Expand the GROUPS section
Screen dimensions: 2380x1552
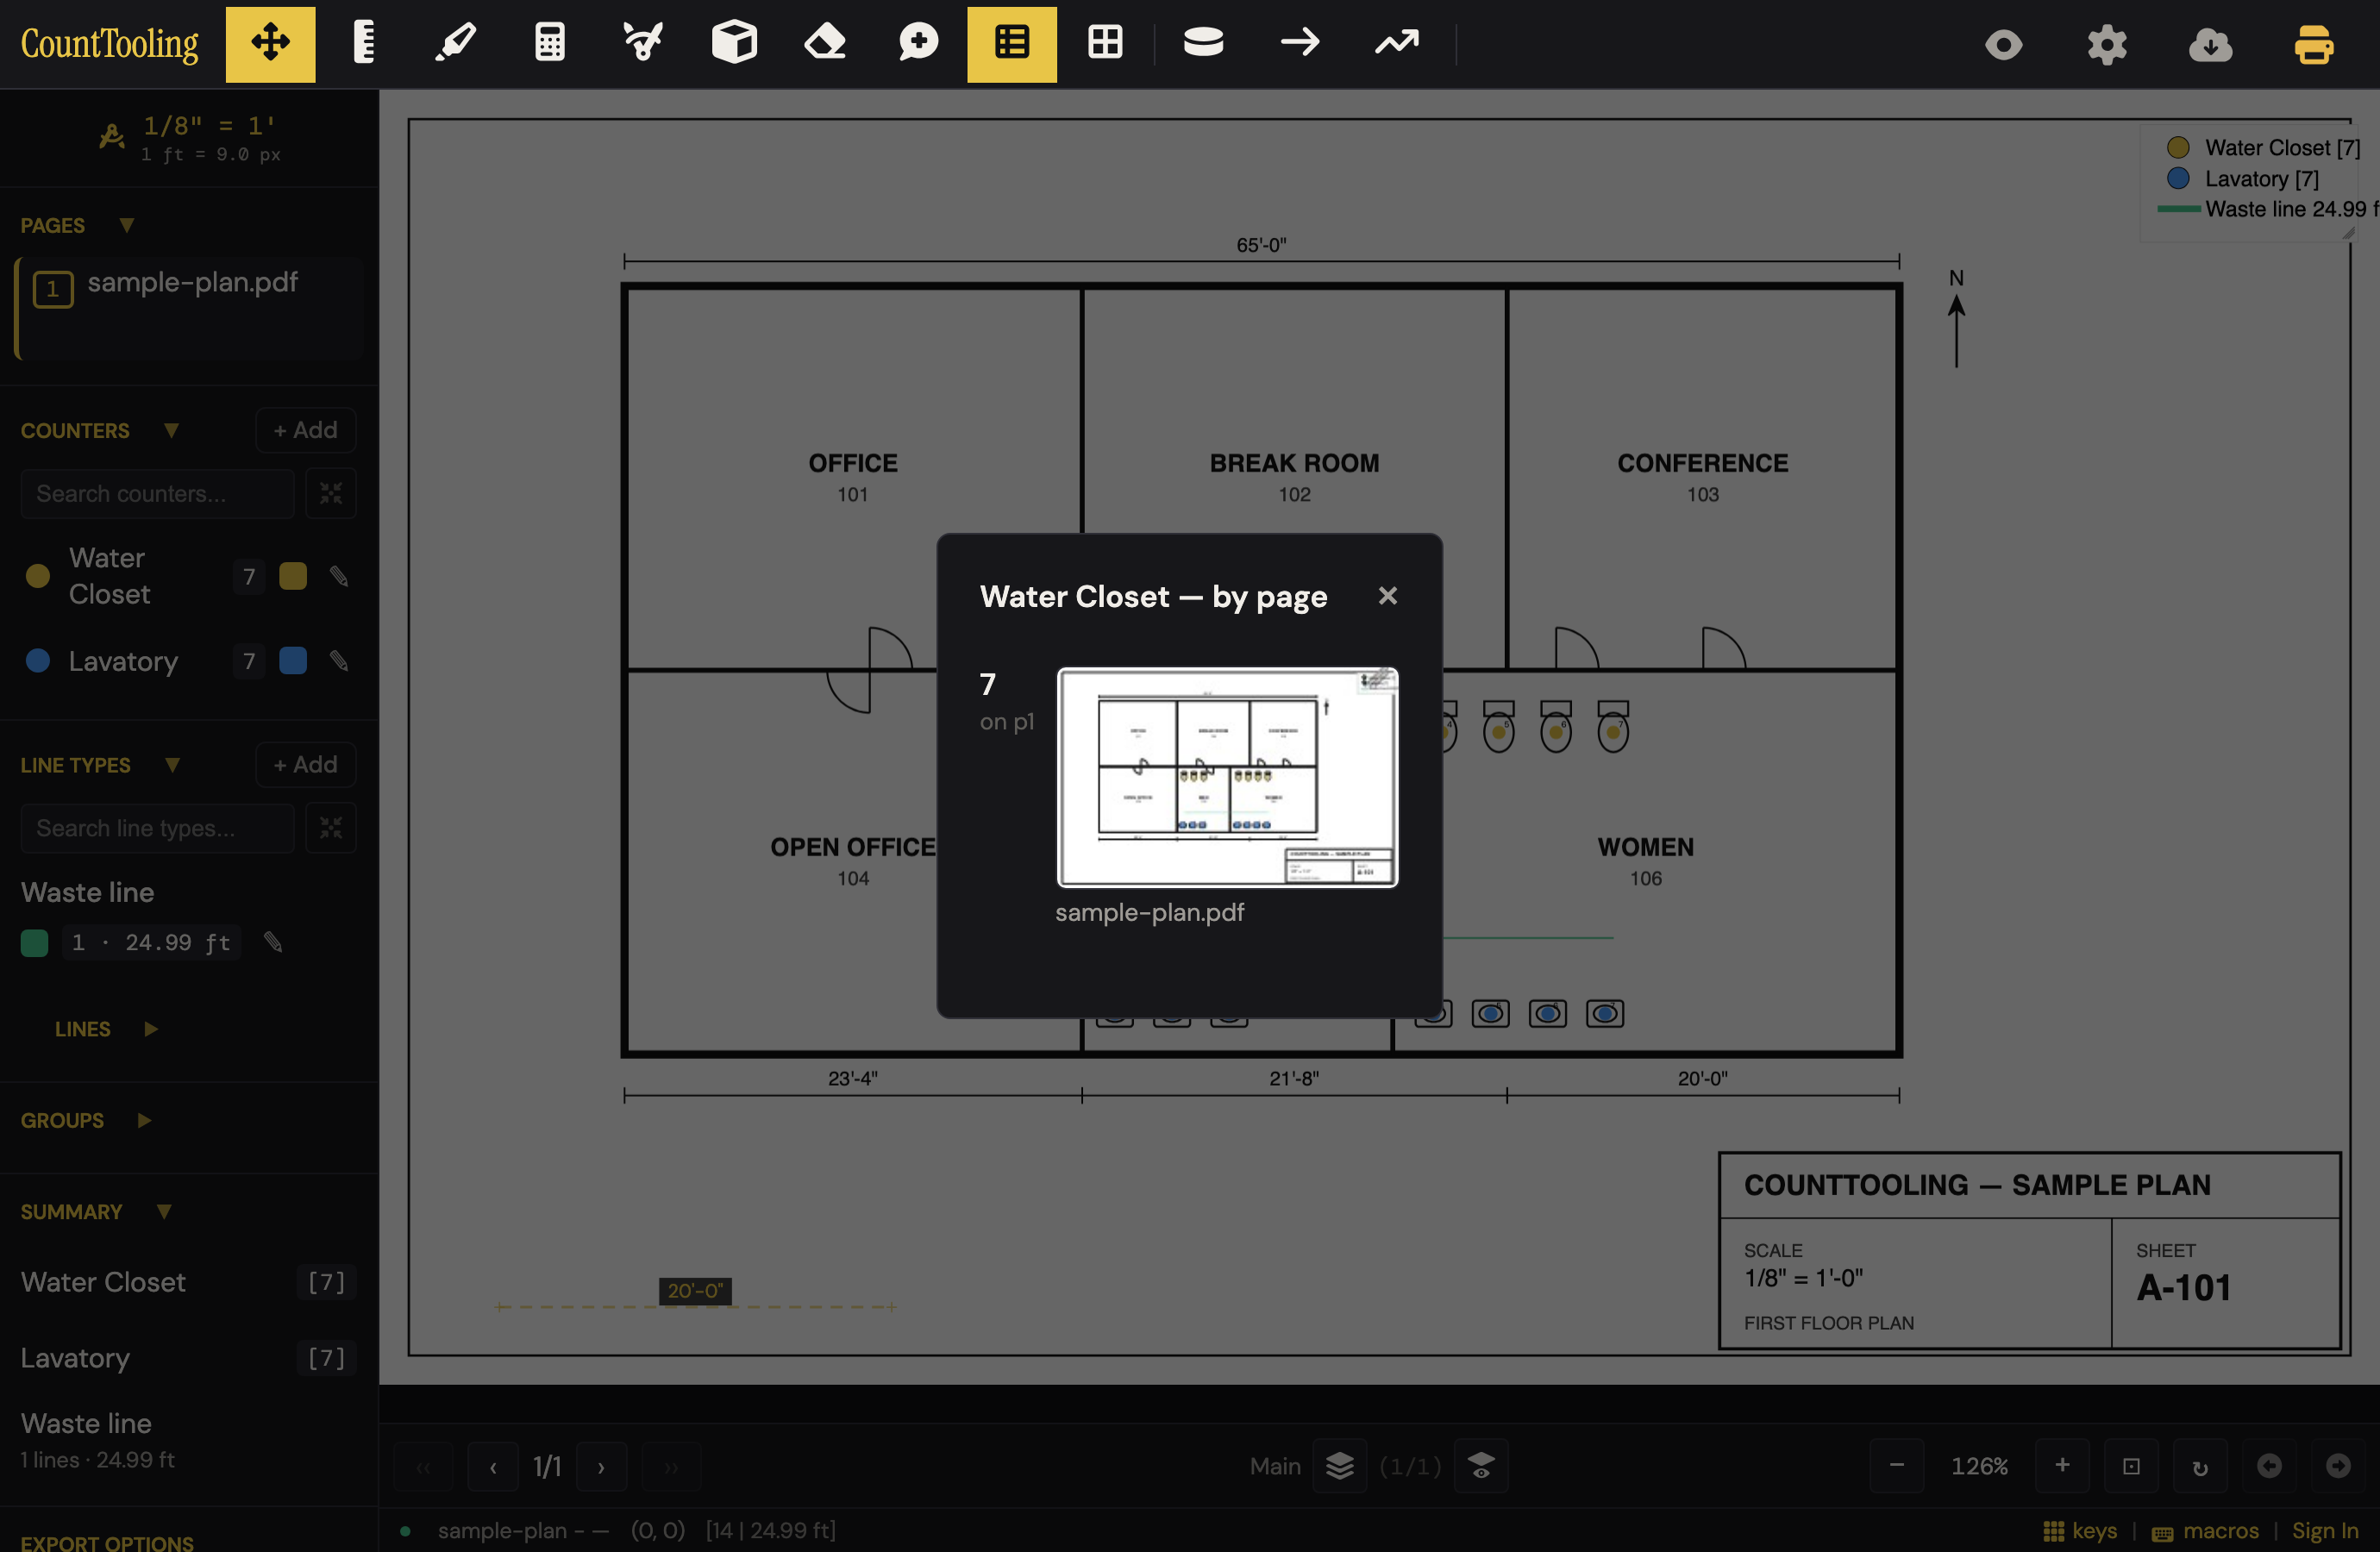click(144, 1120)
